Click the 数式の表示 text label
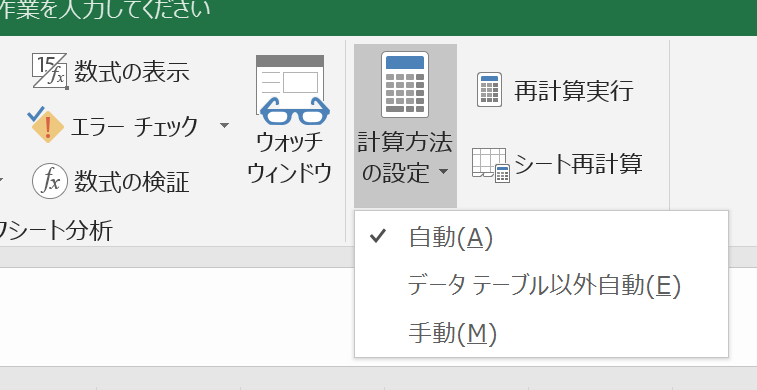Image resolution: width=757 pixels, height=390 pixels. 131,72
